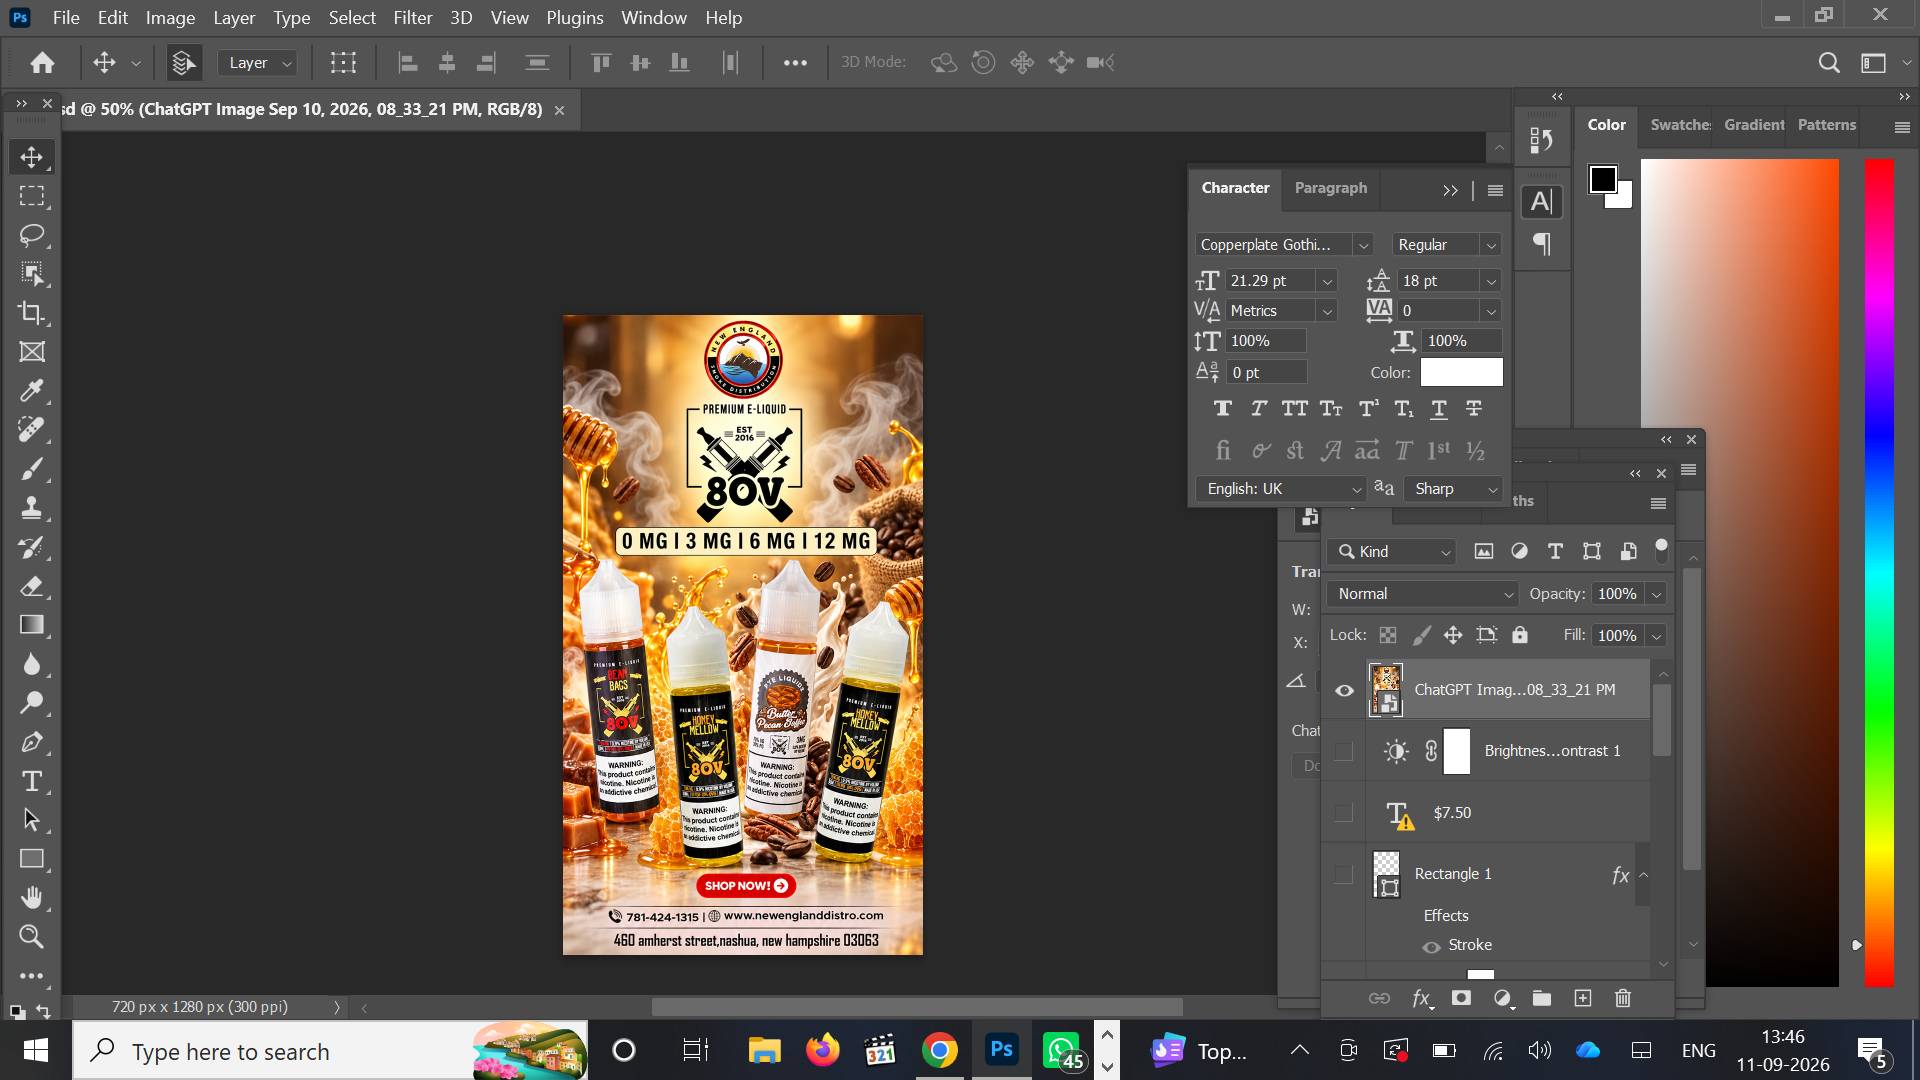Click the white text Color swatch
Image resolution: width=1920 pixels, height=1080 pixels.
[x=1461, y=372]
